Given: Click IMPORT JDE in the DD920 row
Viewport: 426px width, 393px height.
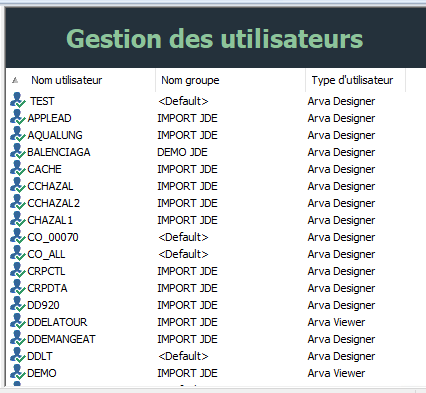Looking at the screenshot, I should (187, 305).
